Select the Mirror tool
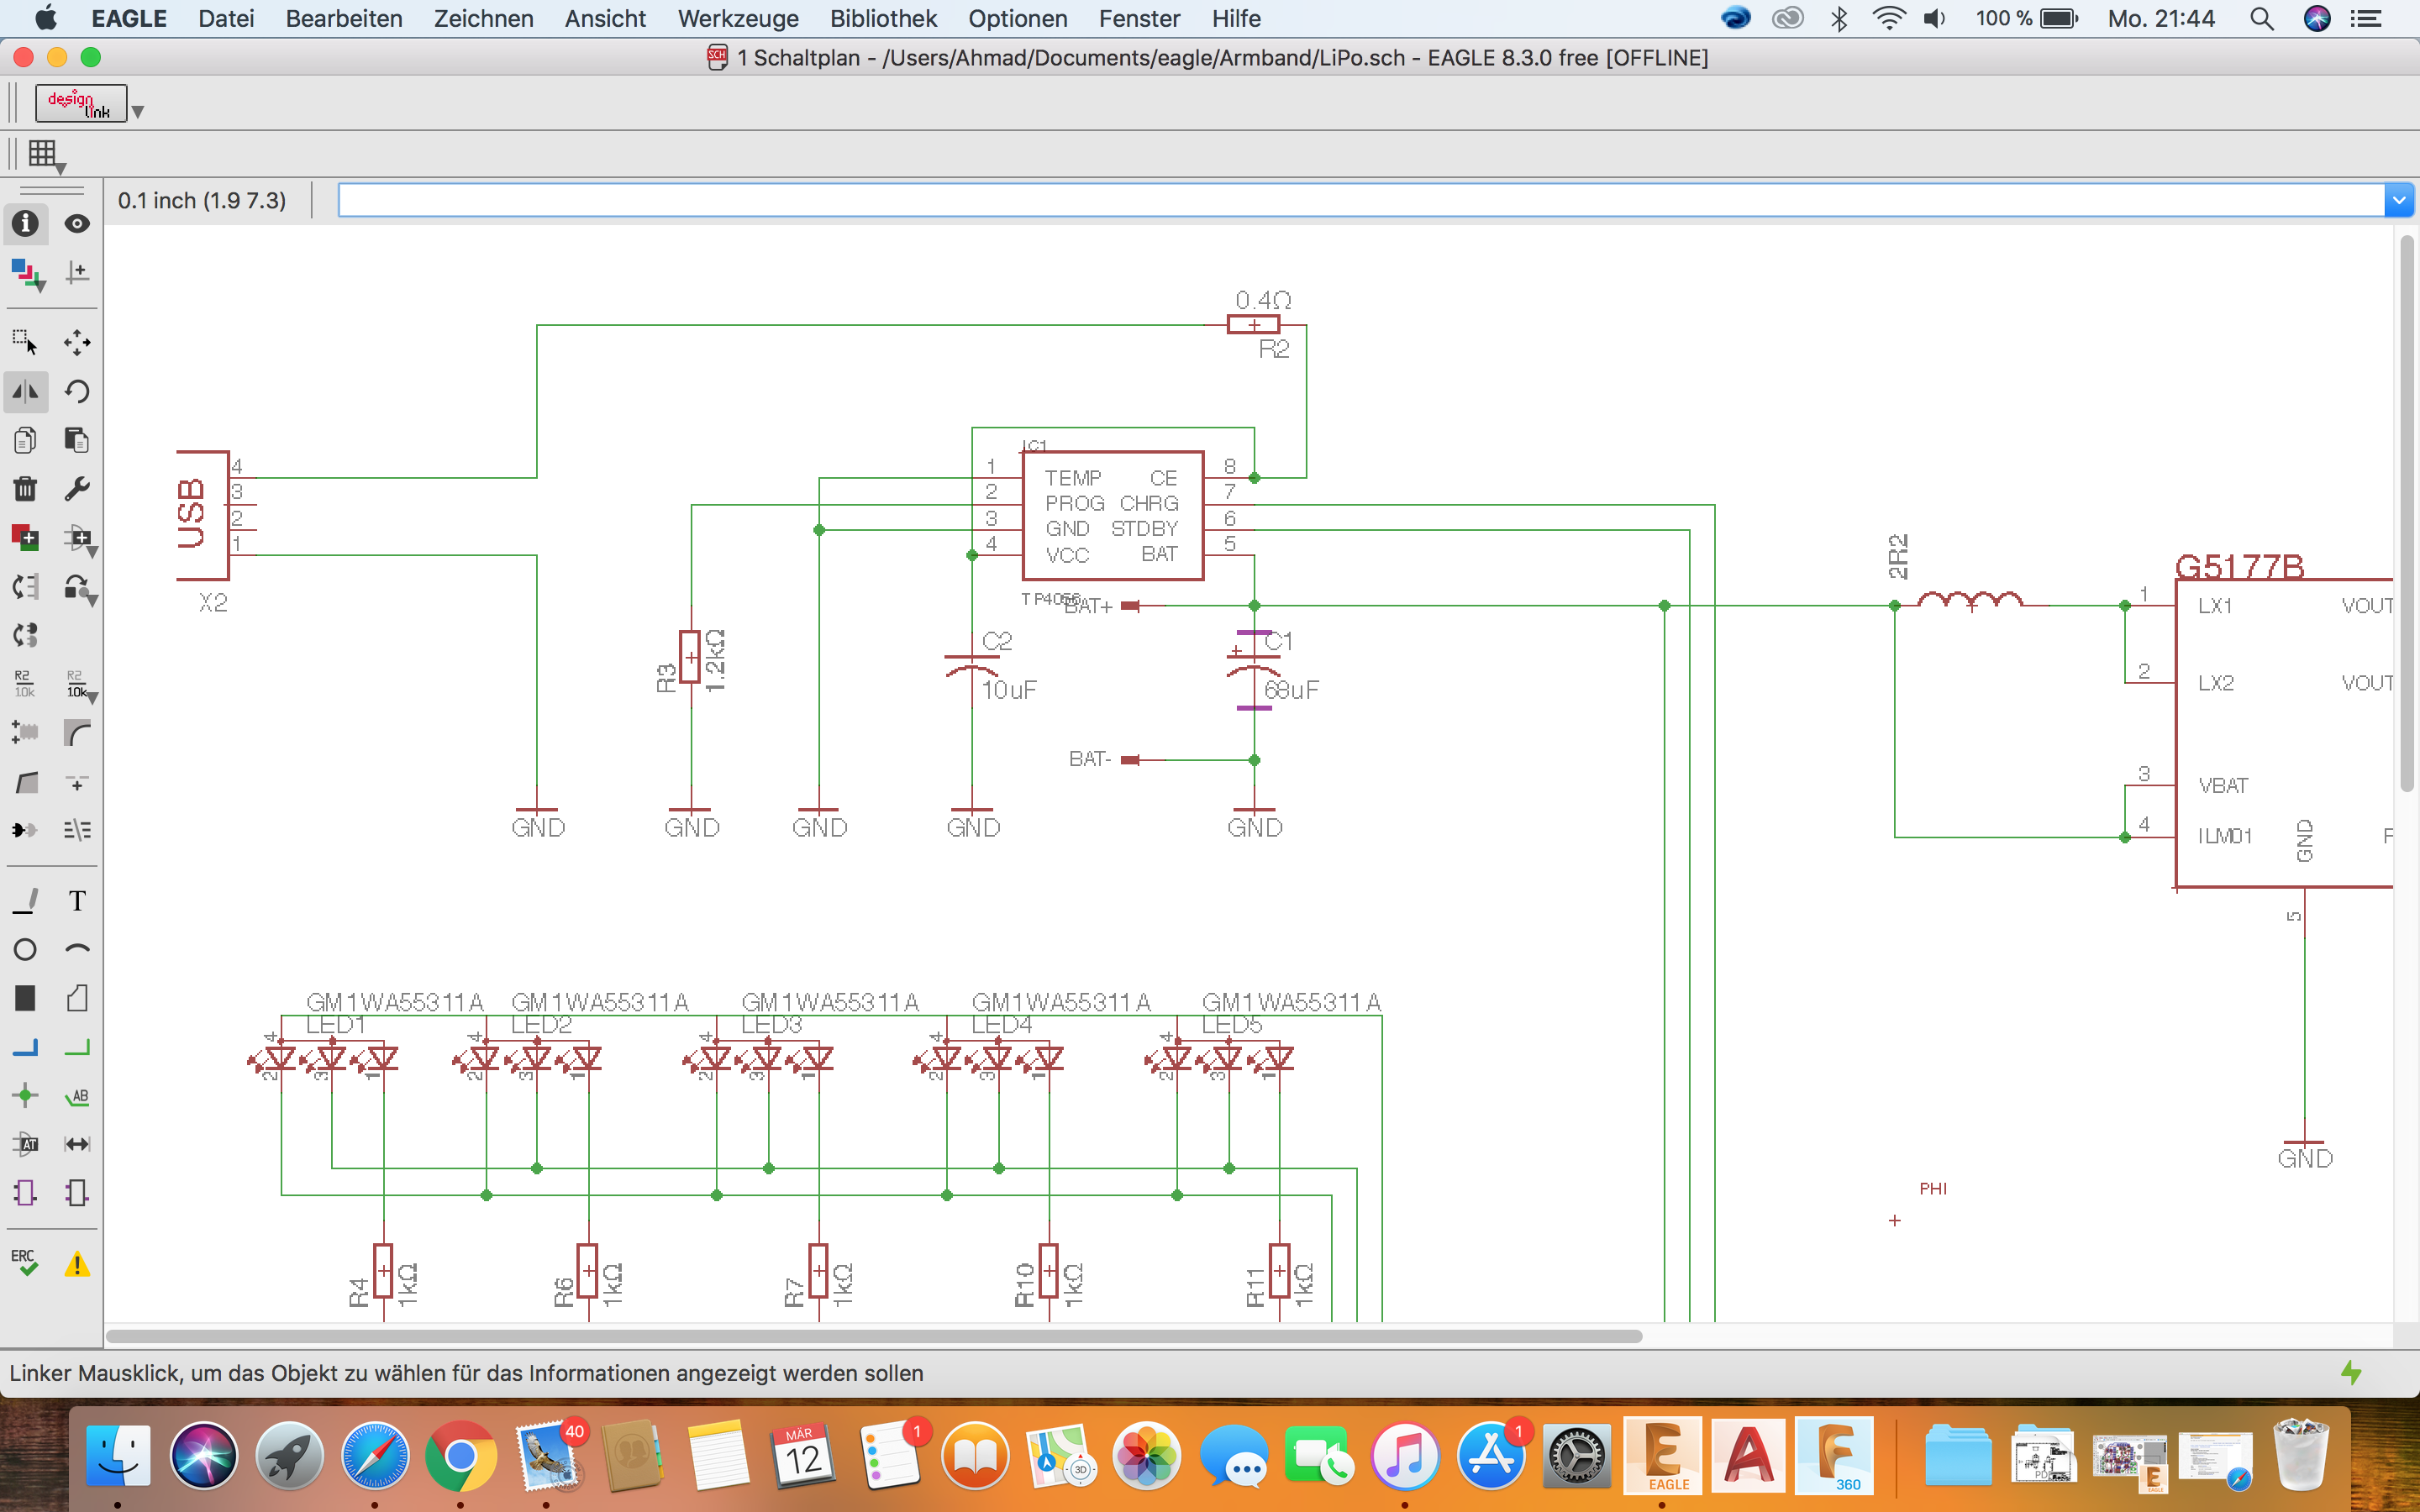The height and width of the screenshot is (1512, 2420). click(x=26, y=391)
